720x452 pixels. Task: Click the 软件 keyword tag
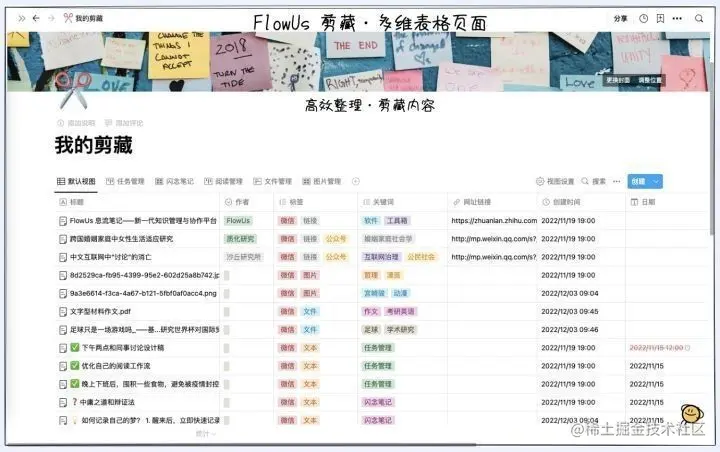pos(371,221)
